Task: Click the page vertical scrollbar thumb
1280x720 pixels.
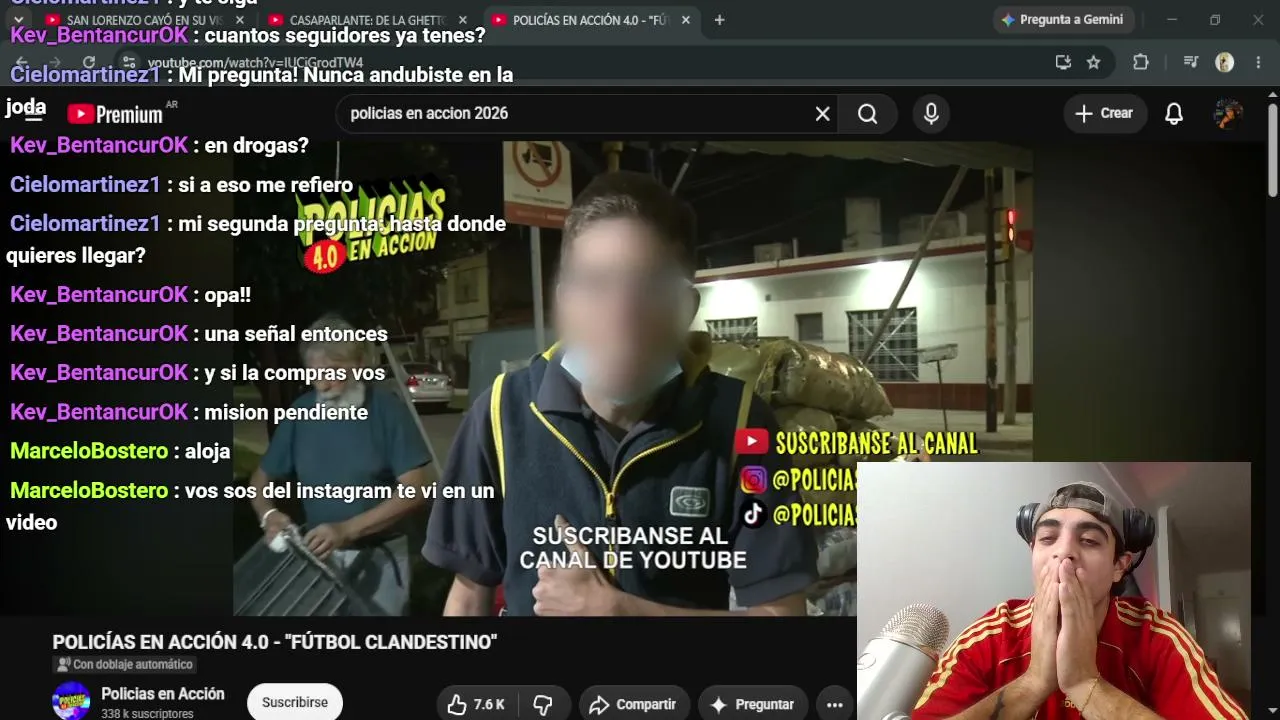Action: pyautogui.click(x=1272, y=150)
